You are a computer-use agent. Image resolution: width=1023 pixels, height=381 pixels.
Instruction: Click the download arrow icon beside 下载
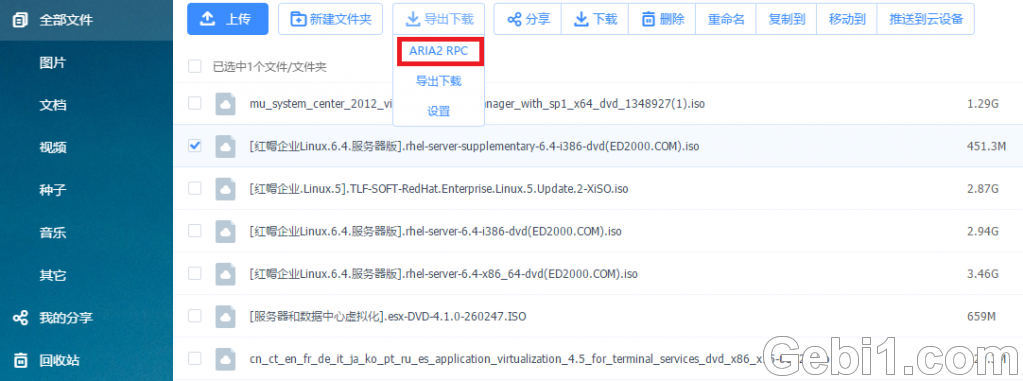pyautogui.click(x=581, y=19)
